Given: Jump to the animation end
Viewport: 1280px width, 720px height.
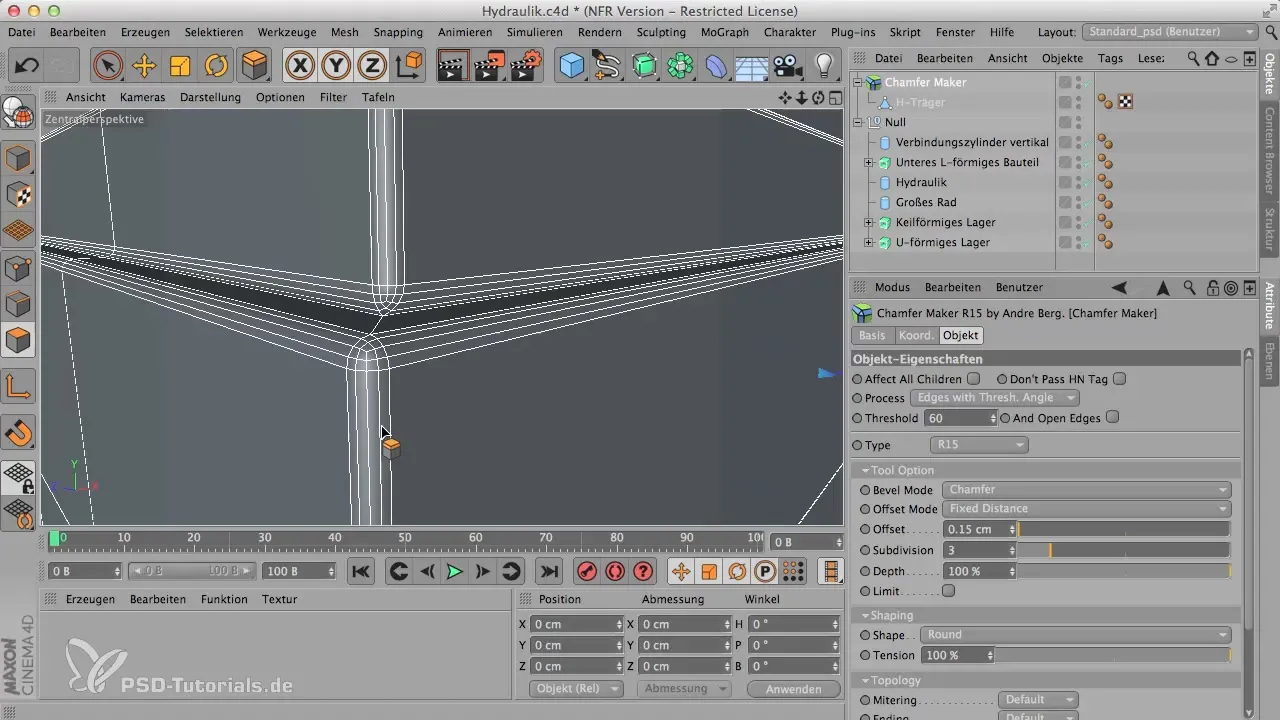Looking at the screenshot, I should 548,571.
